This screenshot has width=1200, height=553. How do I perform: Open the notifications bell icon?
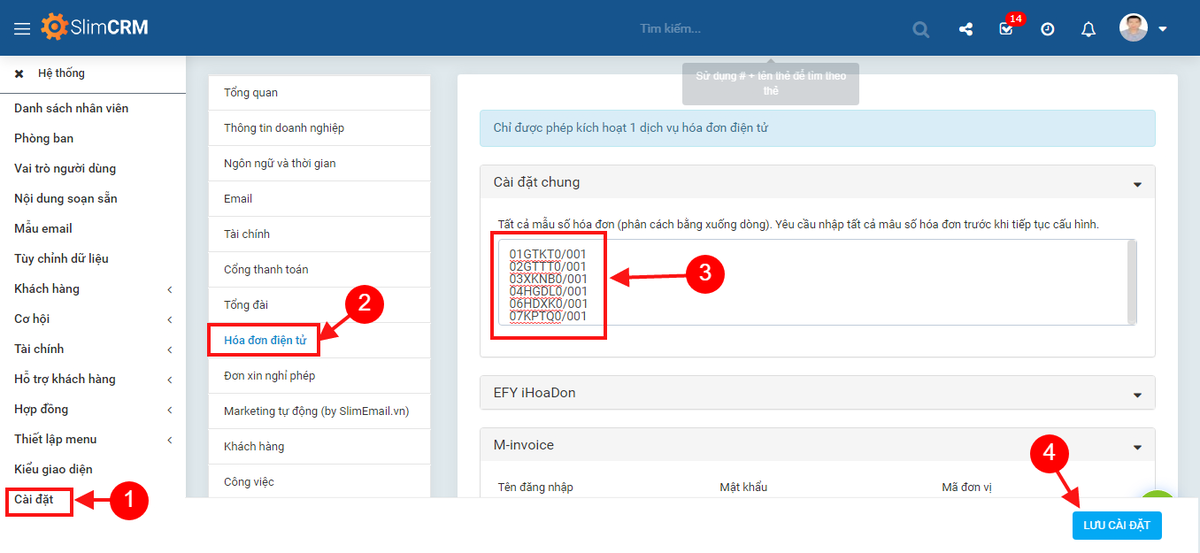(1089, 29)
